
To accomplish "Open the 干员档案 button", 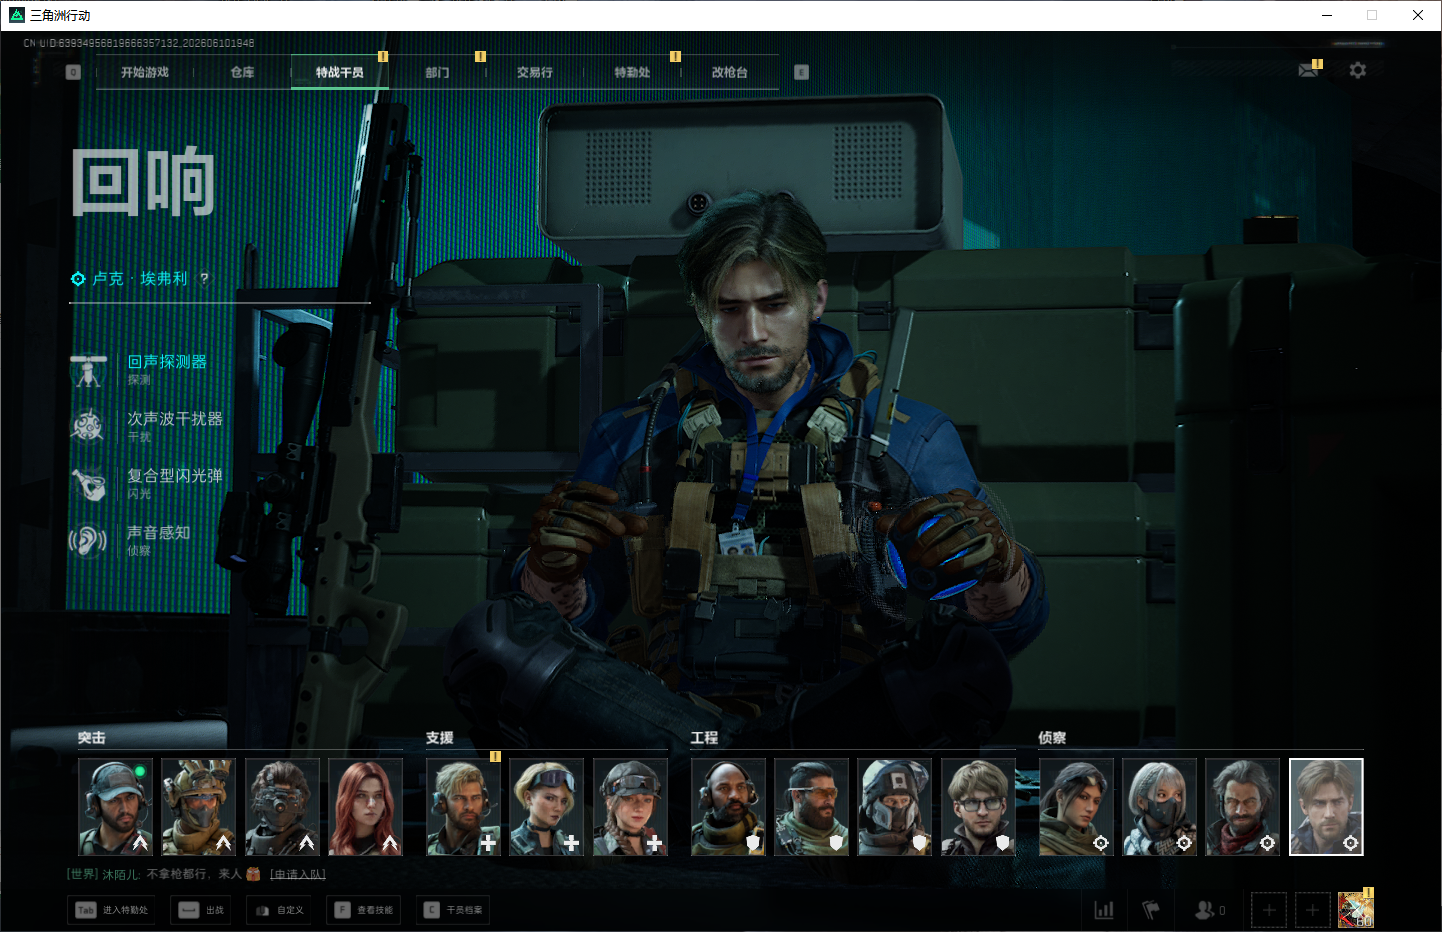I will coord(453,910).
